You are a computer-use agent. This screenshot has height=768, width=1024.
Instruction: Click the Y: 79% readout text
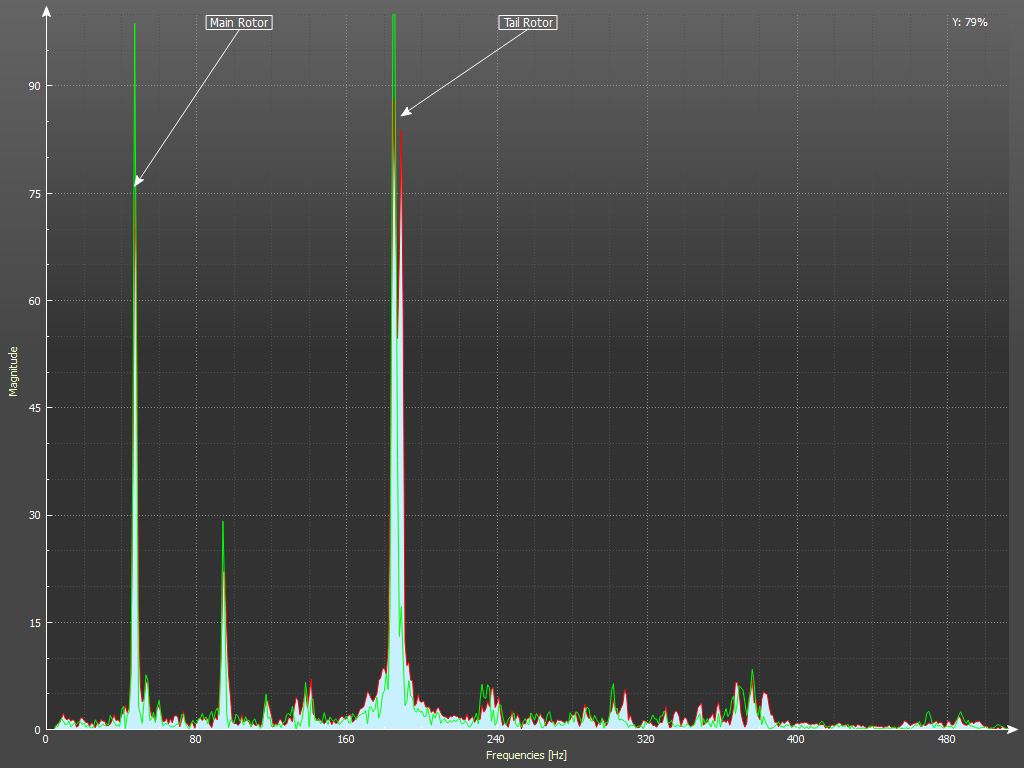pyautogui.click(x=969, y=22)
